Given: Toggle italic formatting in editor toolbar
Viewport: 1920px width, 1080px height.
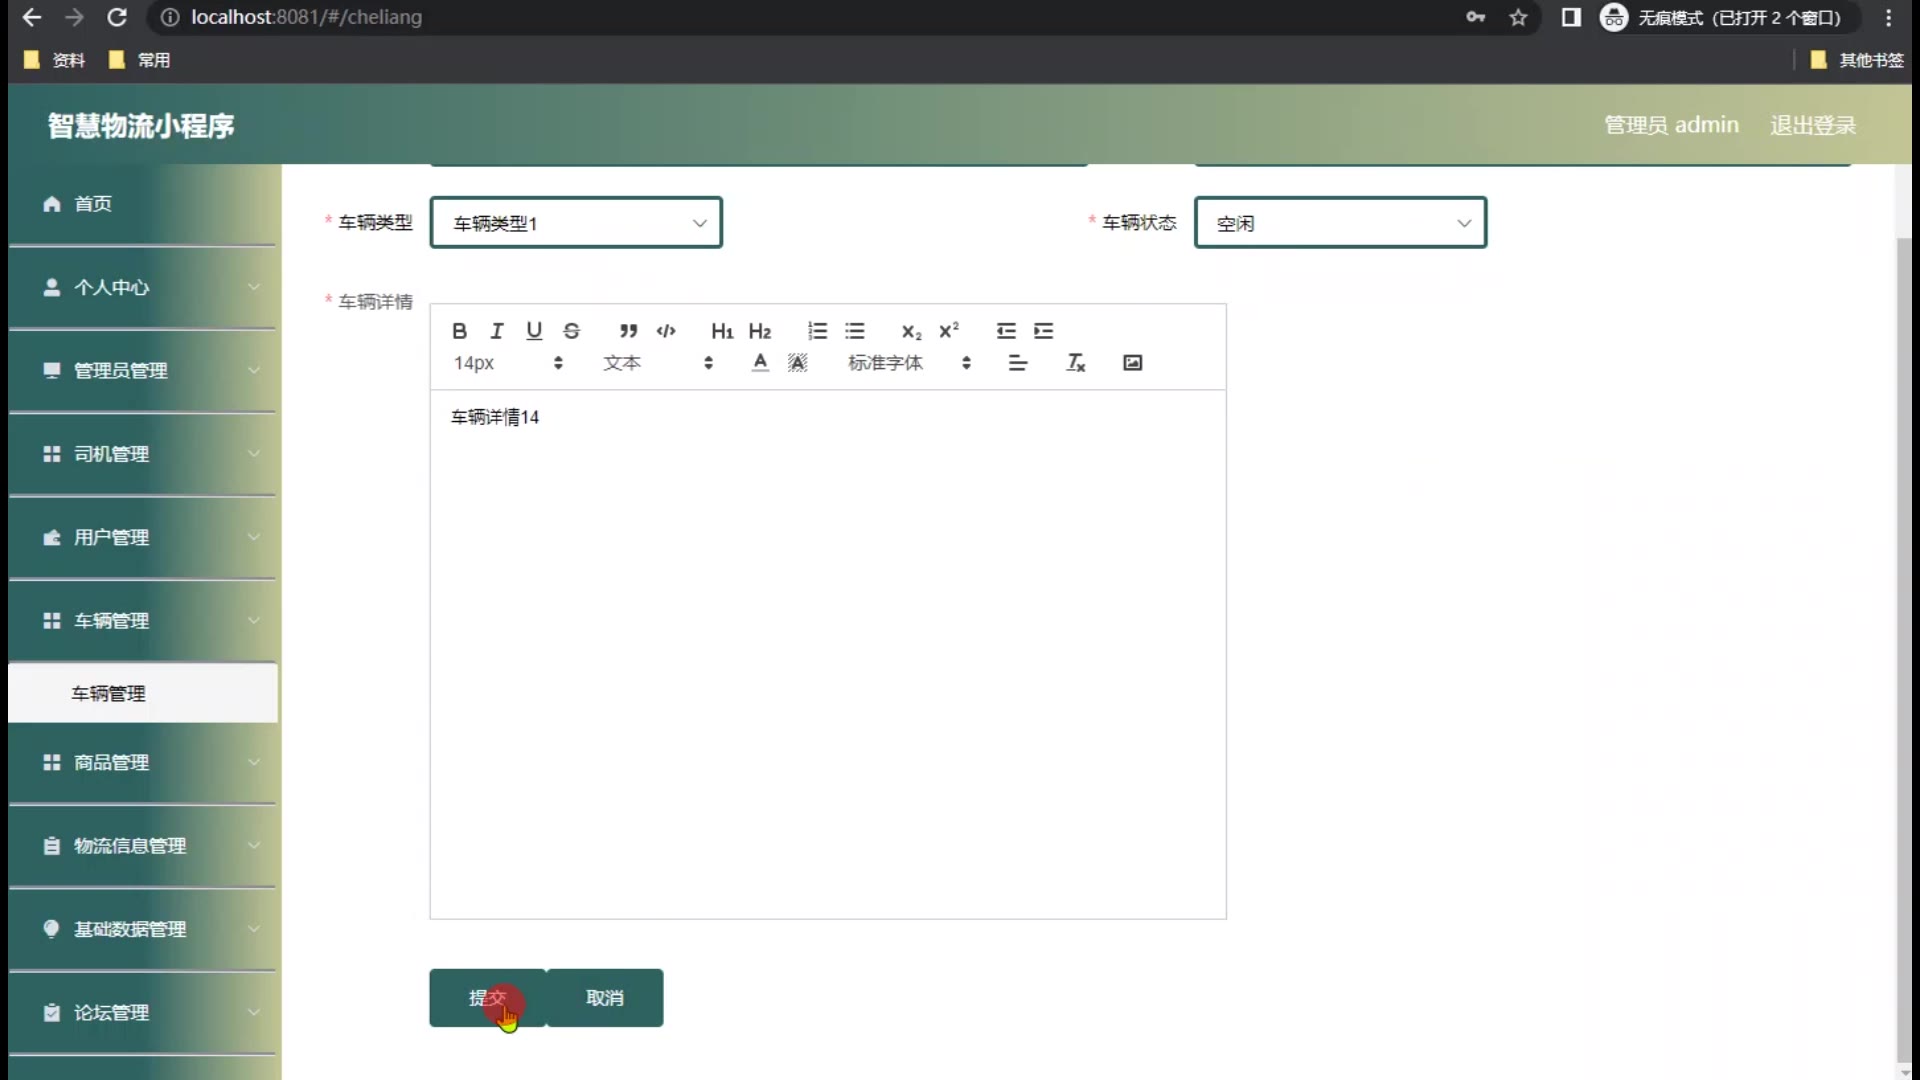Looking at the screenshot, I should pos(497,331).
